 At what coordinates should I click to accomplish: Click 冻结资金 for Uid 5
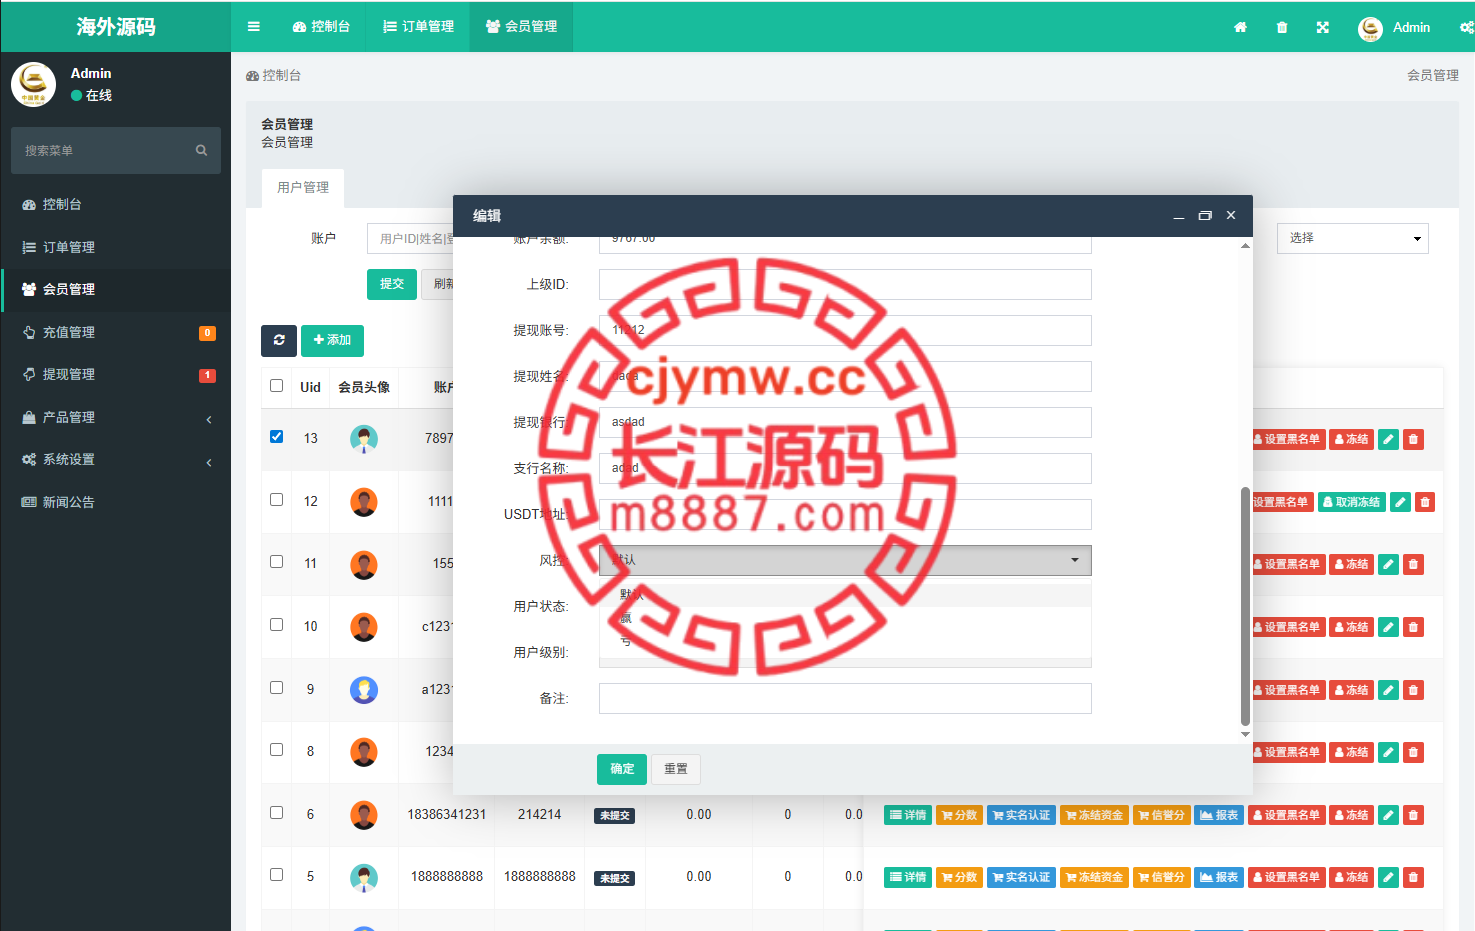[1095, 877]
